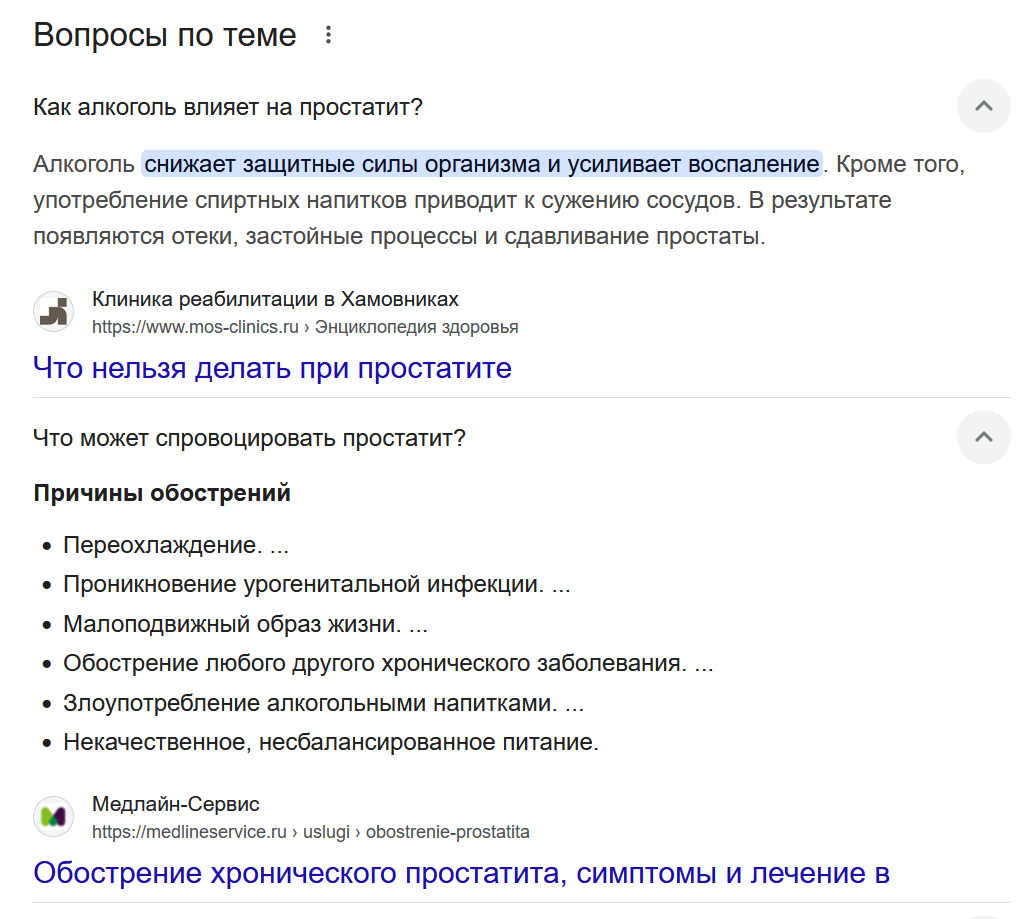Screen dimensions: 1036x919
Task: Click the Некачественное, несбалансированное питание list item
Action: coord(331,742)
